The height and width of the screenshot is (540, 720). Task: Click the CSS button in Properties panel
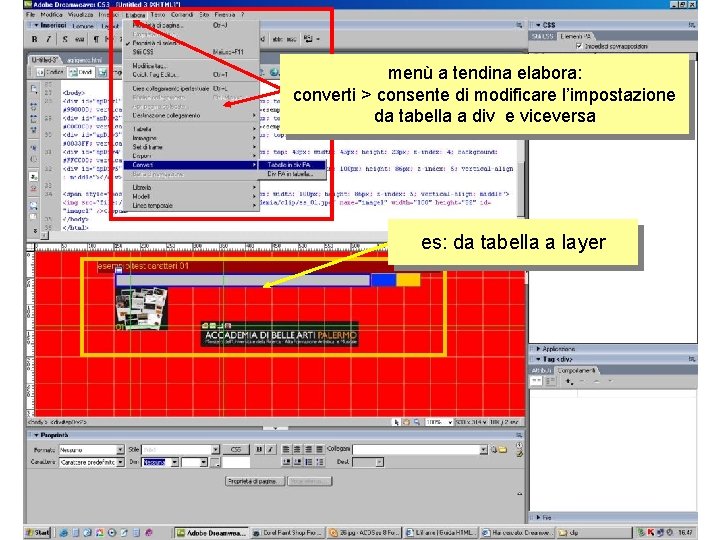236,450
